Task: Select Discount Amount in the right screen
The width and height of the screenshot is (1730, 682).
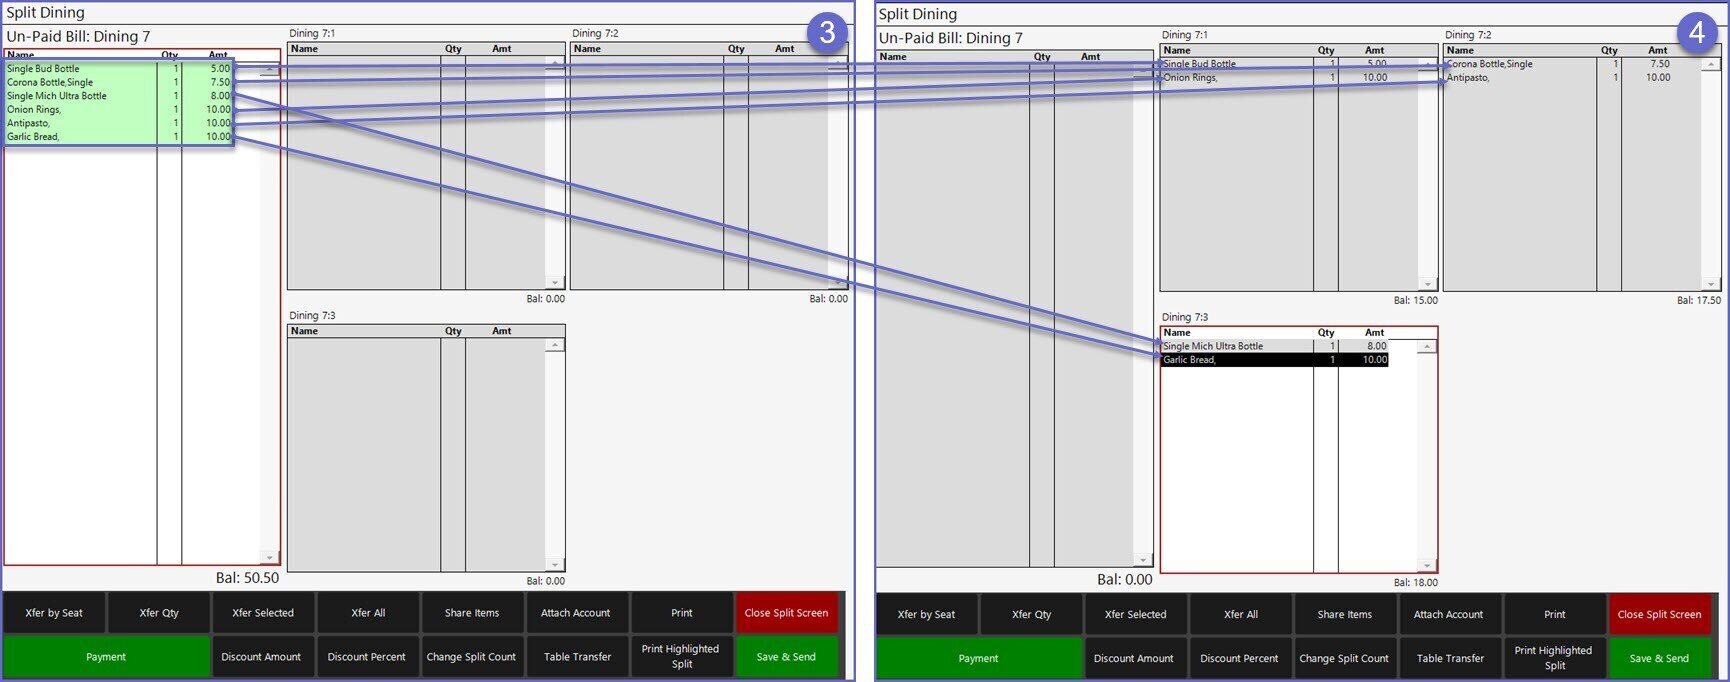Action: click(x=1133, y=658)
